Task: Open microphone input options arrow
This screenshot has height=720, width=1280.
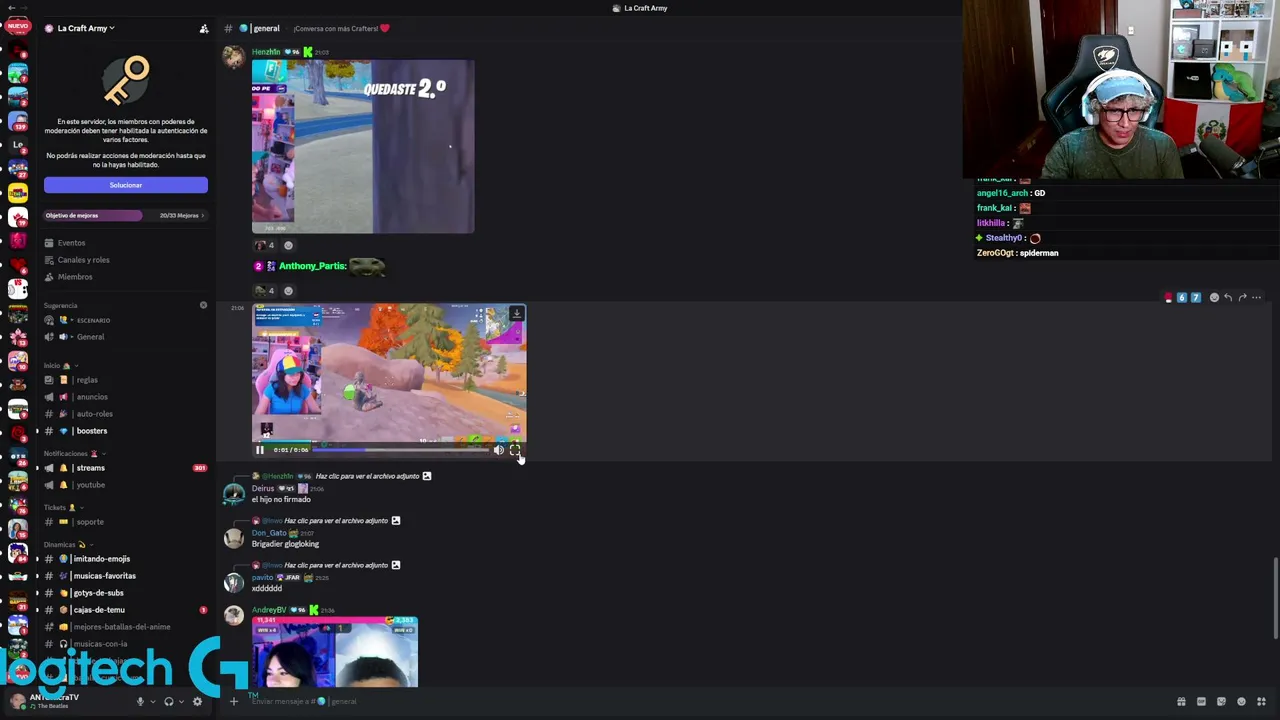Action: coord(152,702)
